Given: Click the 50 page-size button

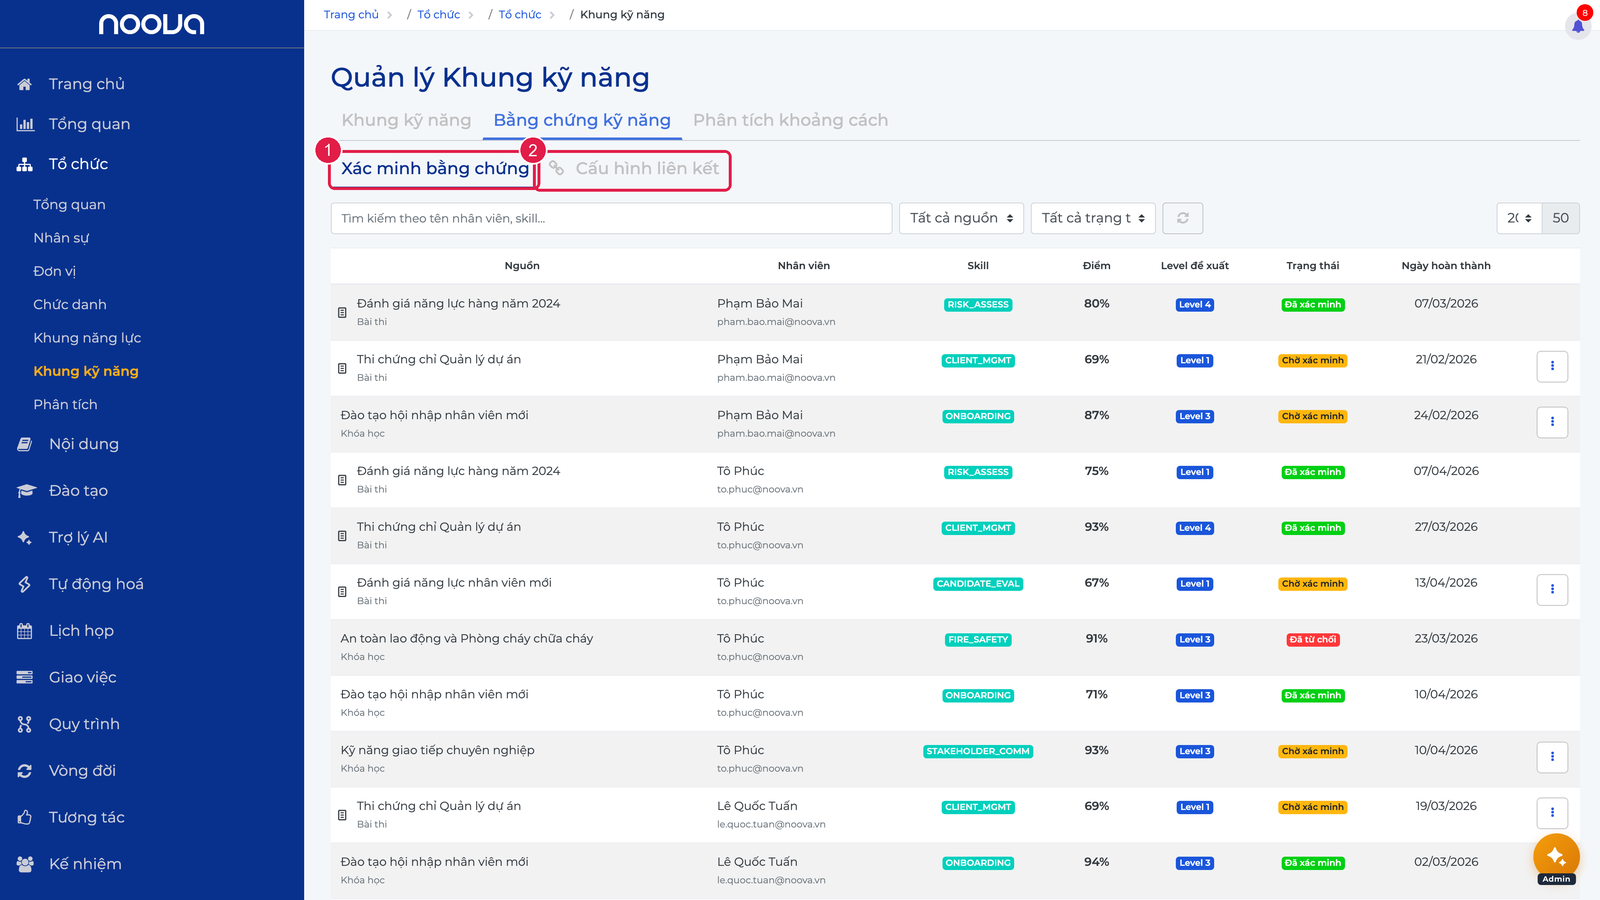Looking at the screenshot, I should (x=1561, y=218).
